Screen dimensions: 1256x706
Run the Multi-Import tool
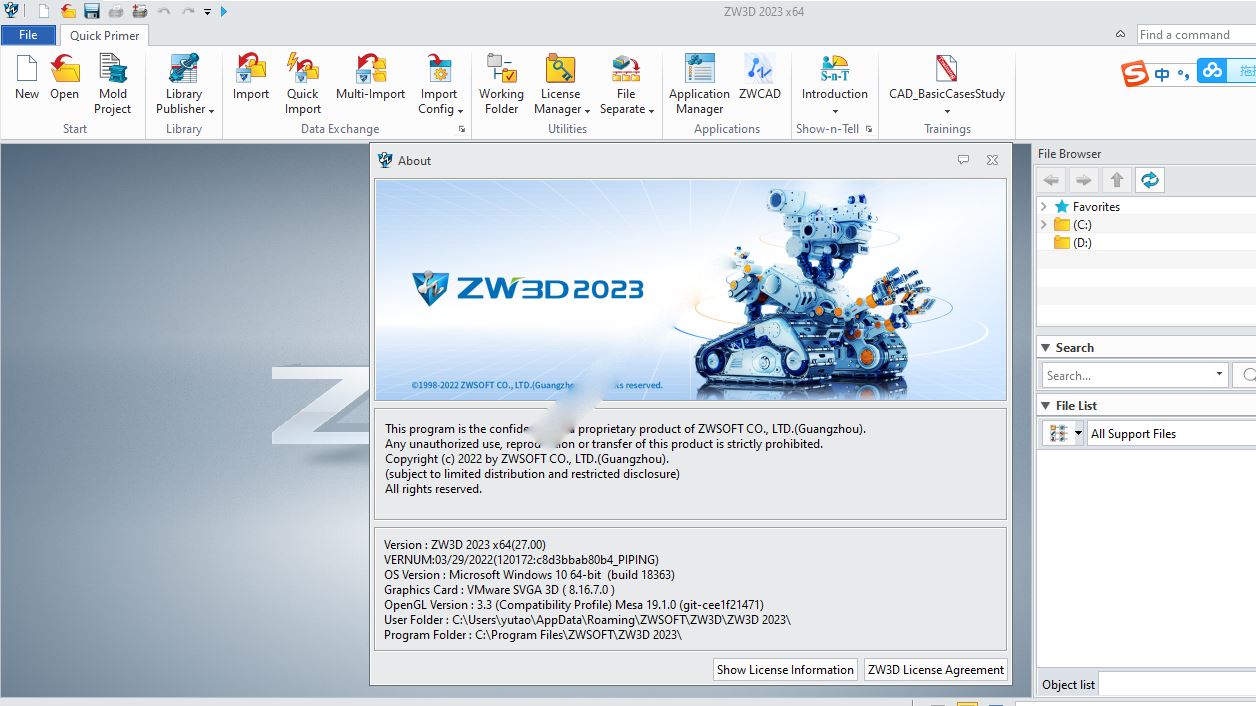point(371,78)
